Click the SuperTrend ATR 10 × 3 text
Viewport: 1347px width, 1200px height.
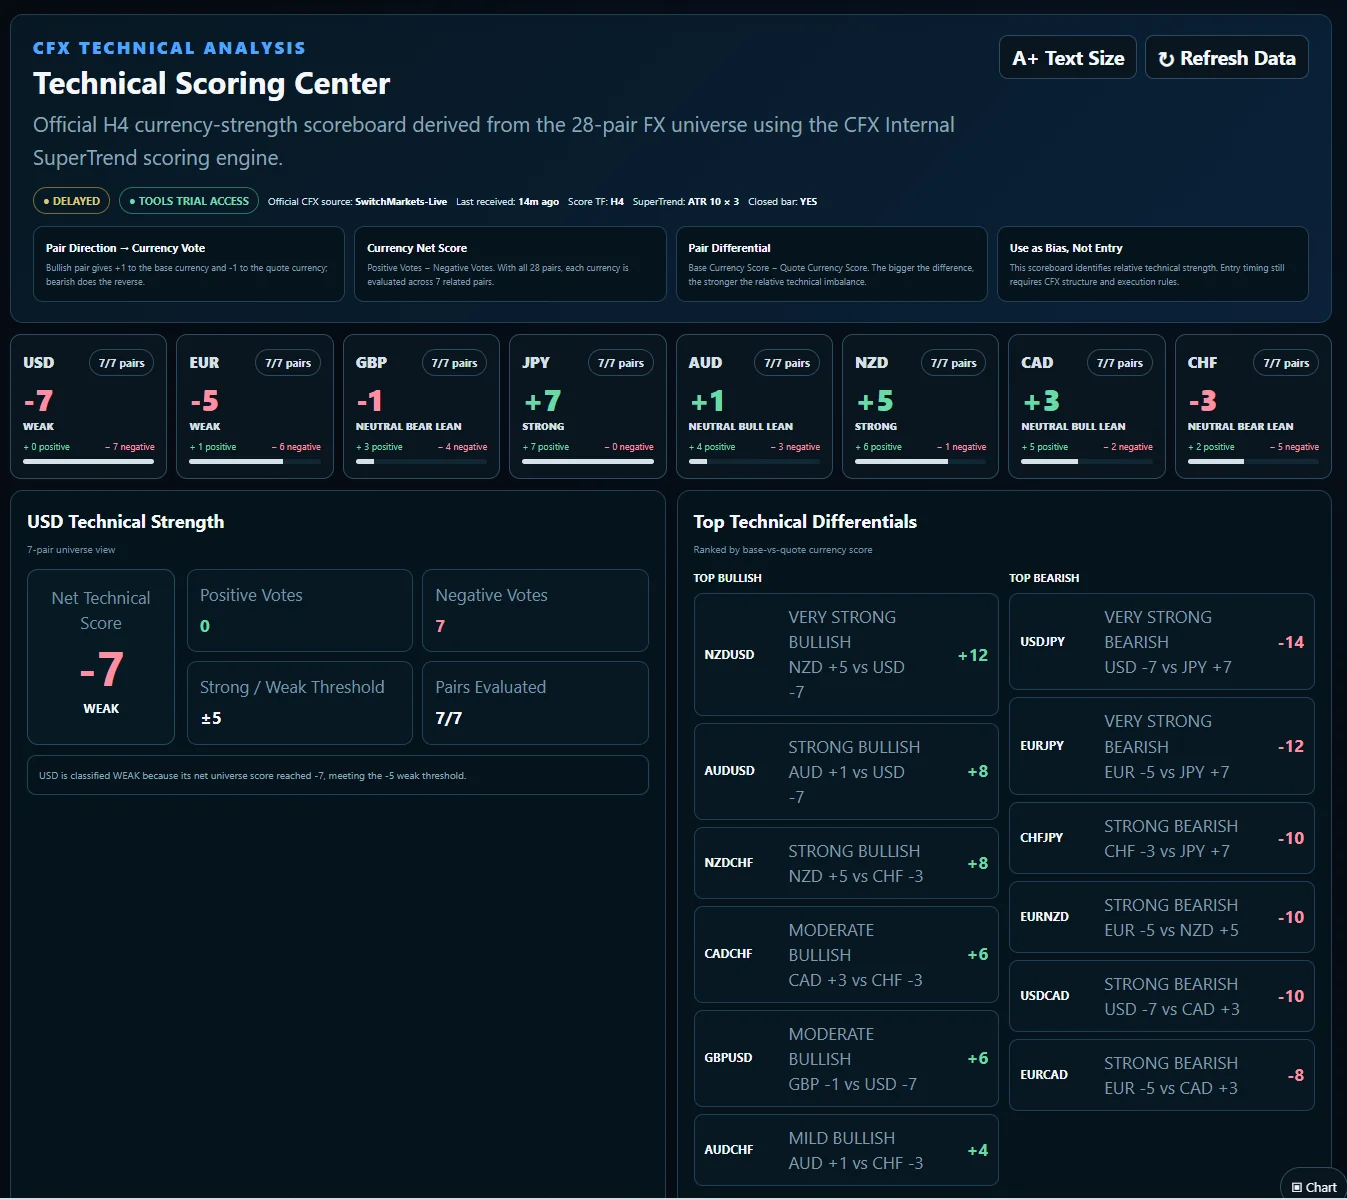pos(686,202)
